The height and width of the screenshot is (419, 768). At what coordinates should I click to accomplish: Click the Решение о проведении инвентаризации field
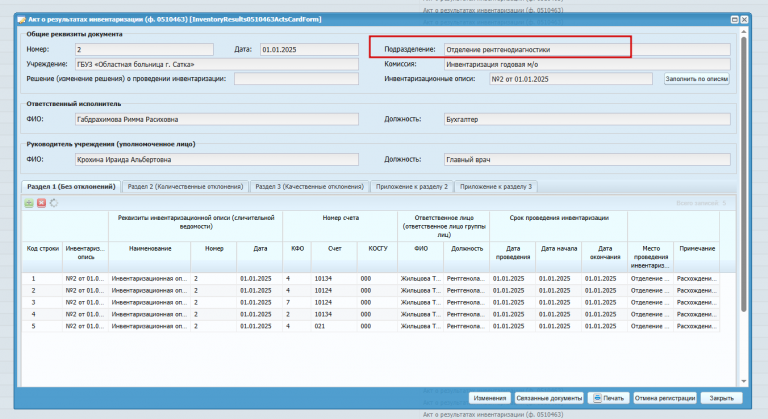[296, 79]
